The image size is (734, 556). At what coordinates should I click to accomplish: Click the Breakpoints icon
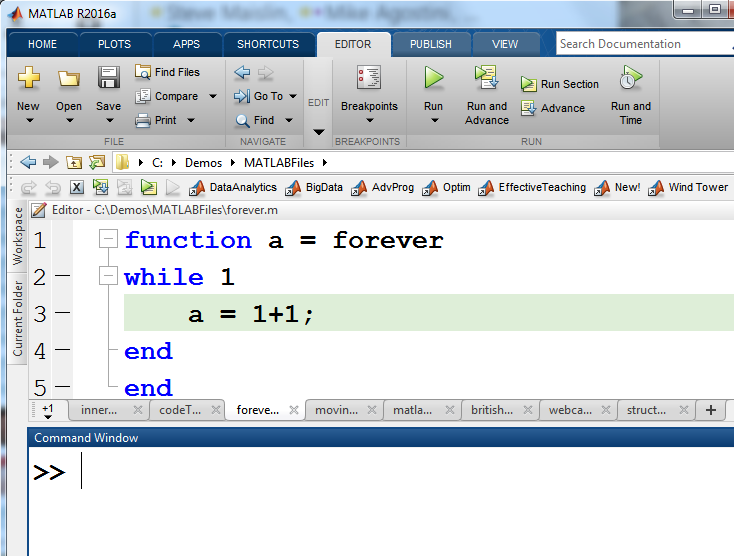pos(369,78)
